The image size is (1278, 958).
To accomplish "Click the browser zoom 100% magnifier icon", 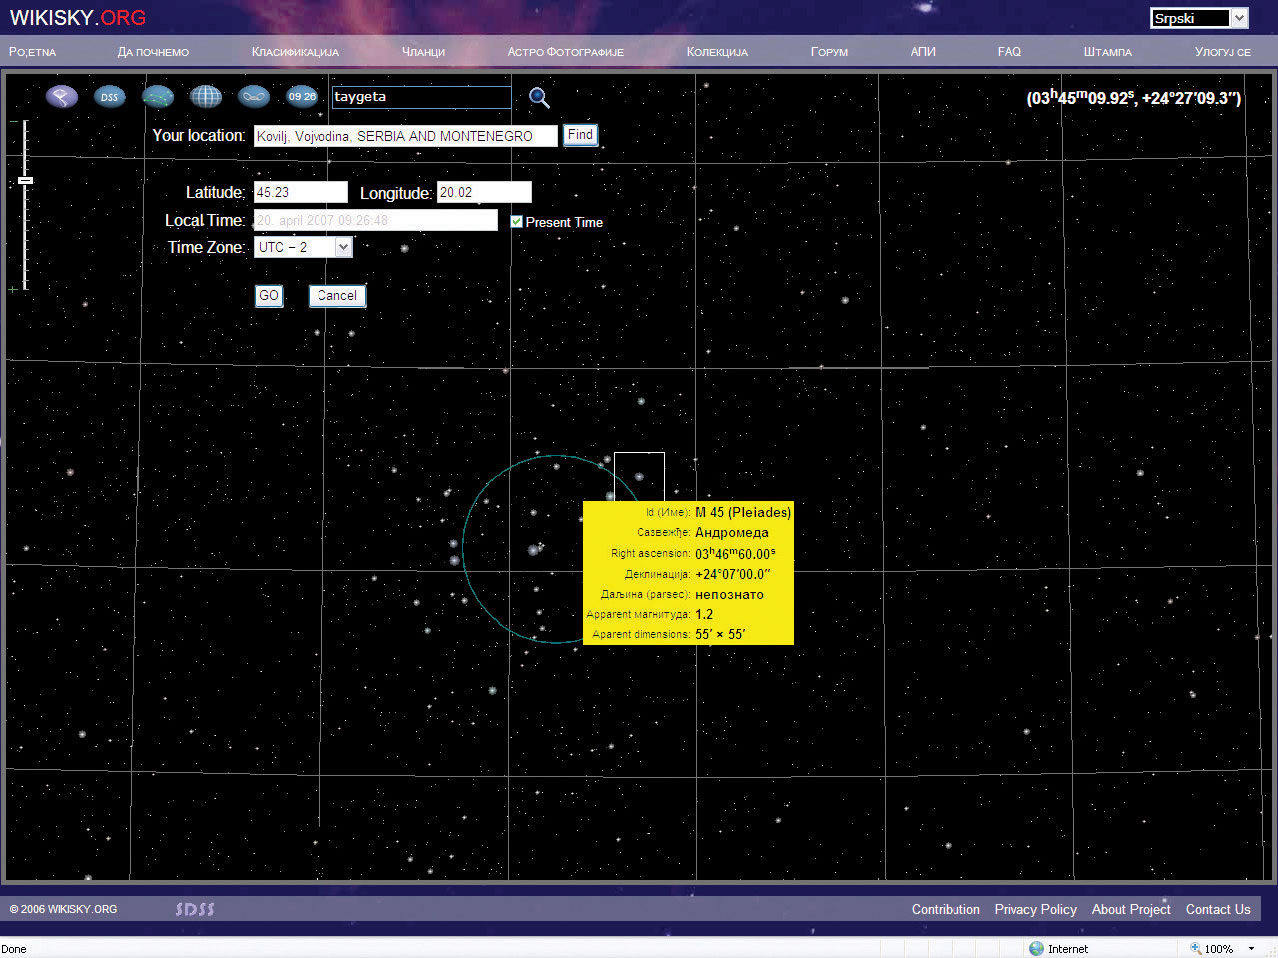I will point(1195,948).
